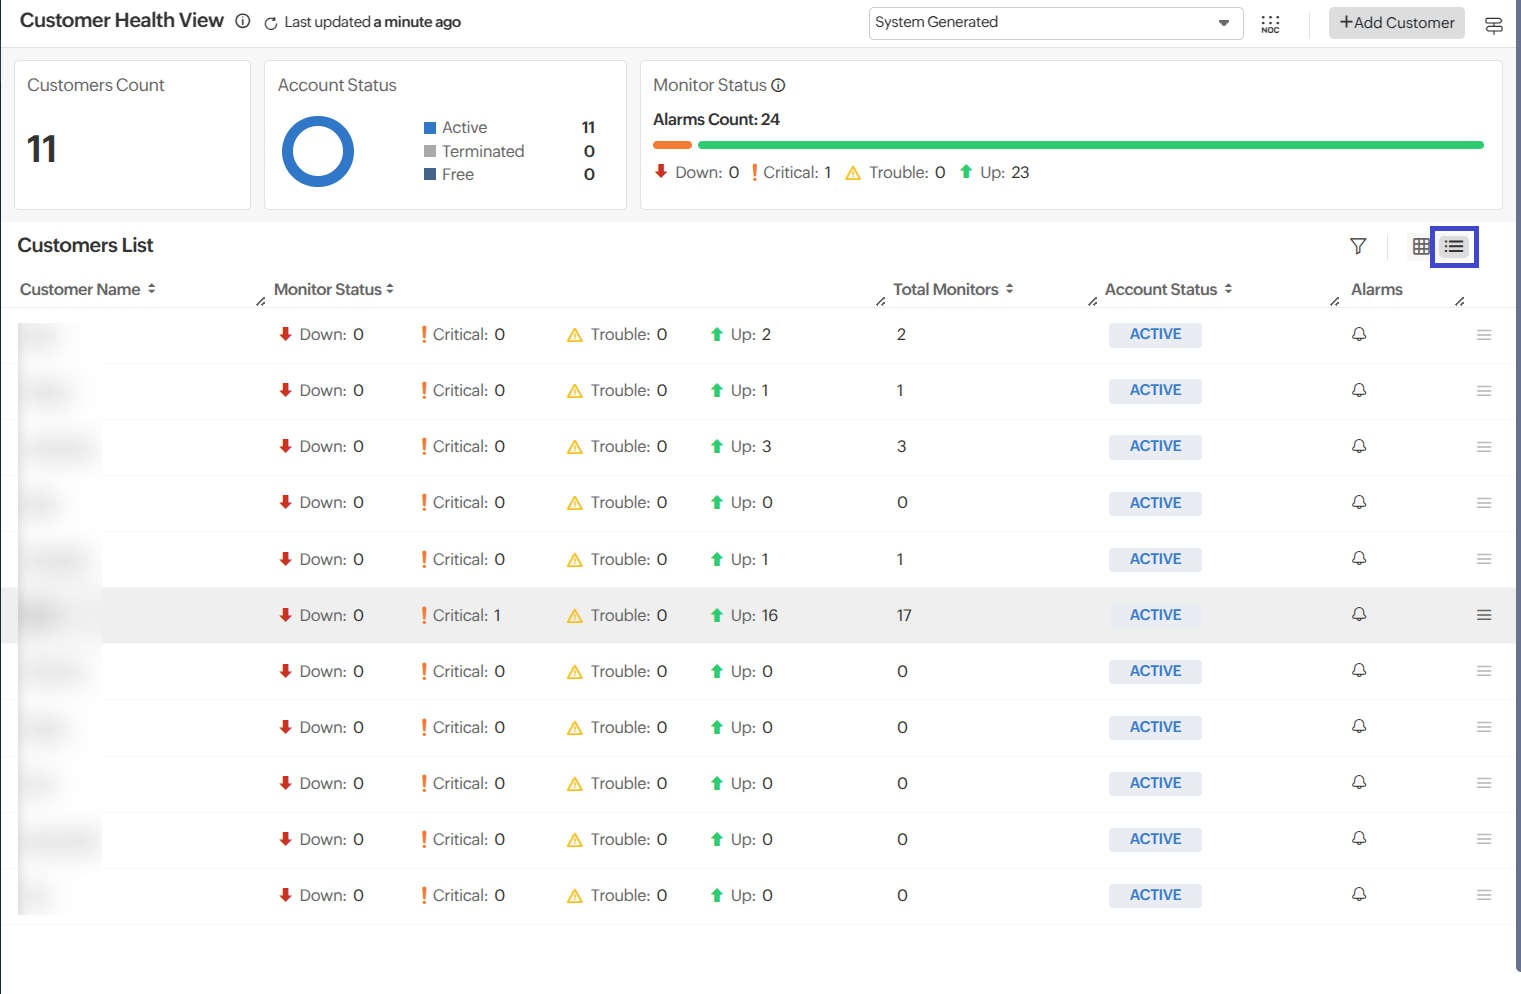
Task: Open the NOC view icon
Action: 1270,23
